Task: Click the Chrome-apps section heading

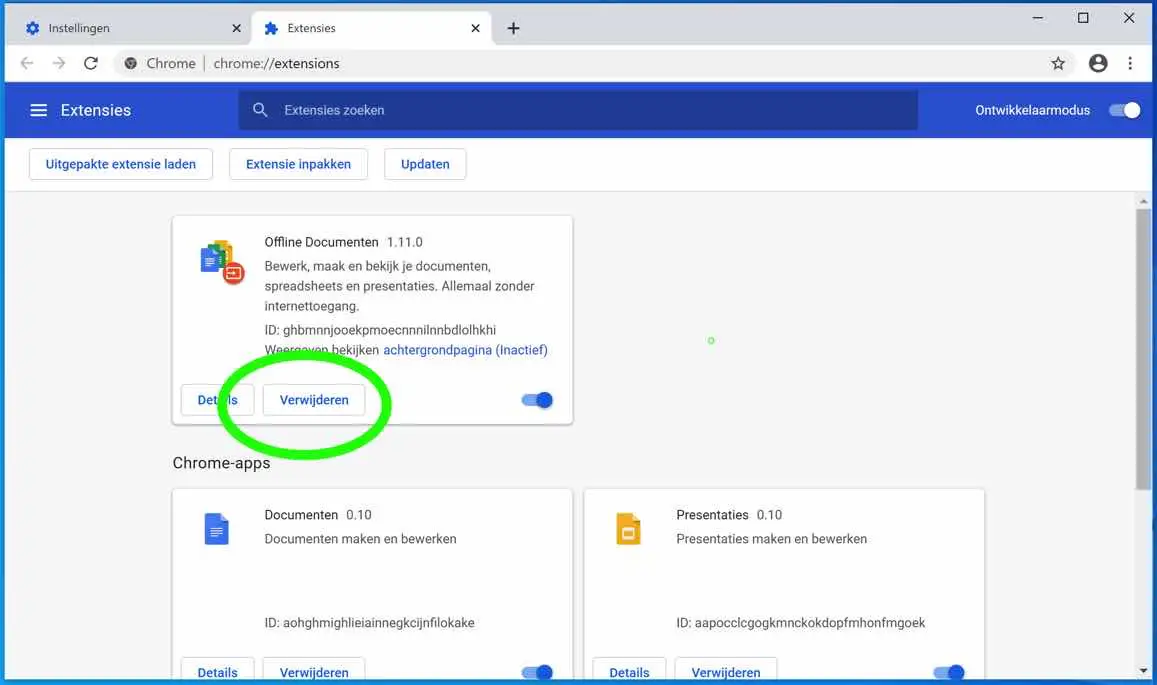Action: 221,463
